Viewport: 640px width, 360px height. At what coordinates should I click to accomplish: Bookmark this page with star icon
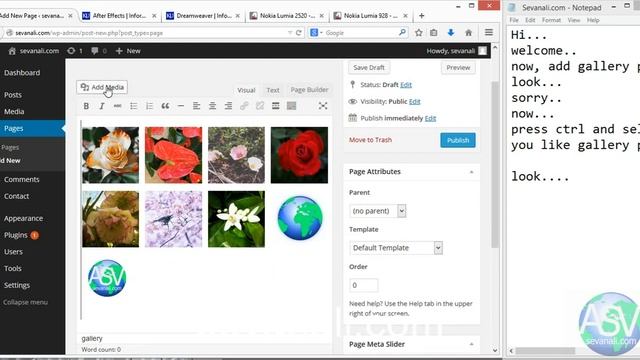point(419,33)
